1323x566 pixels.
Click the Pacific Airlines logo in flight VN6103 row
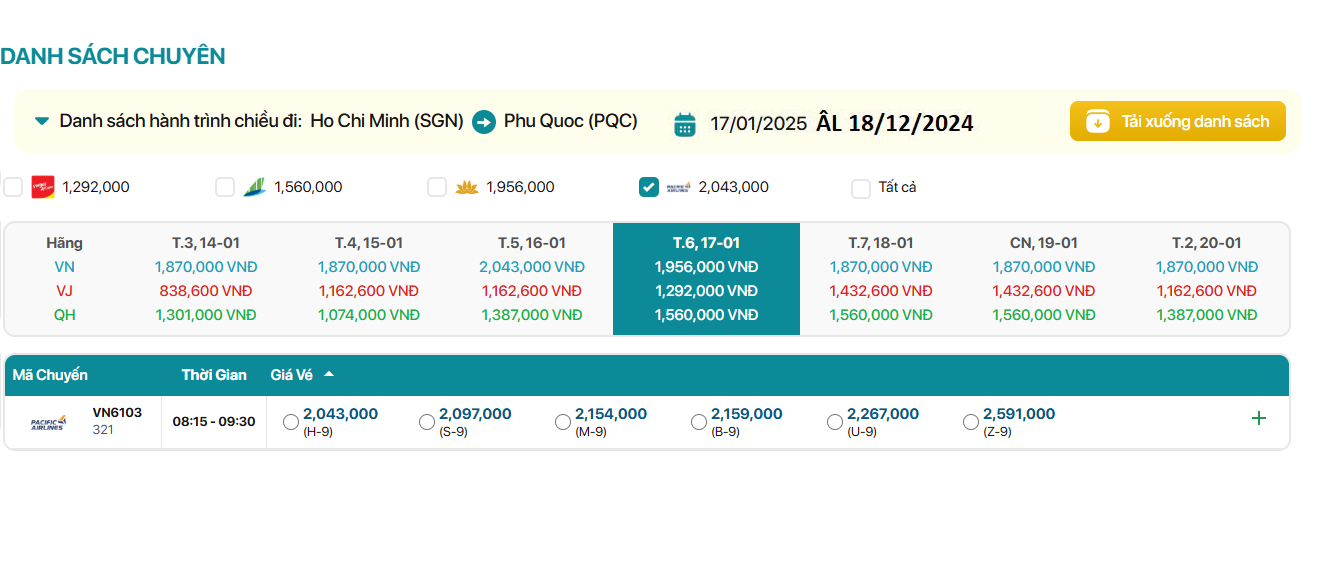click(48, 422)
